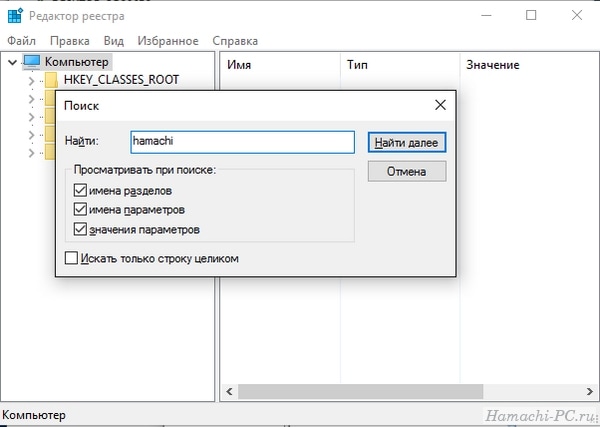Click the Найти далее button

click(407, 143)
